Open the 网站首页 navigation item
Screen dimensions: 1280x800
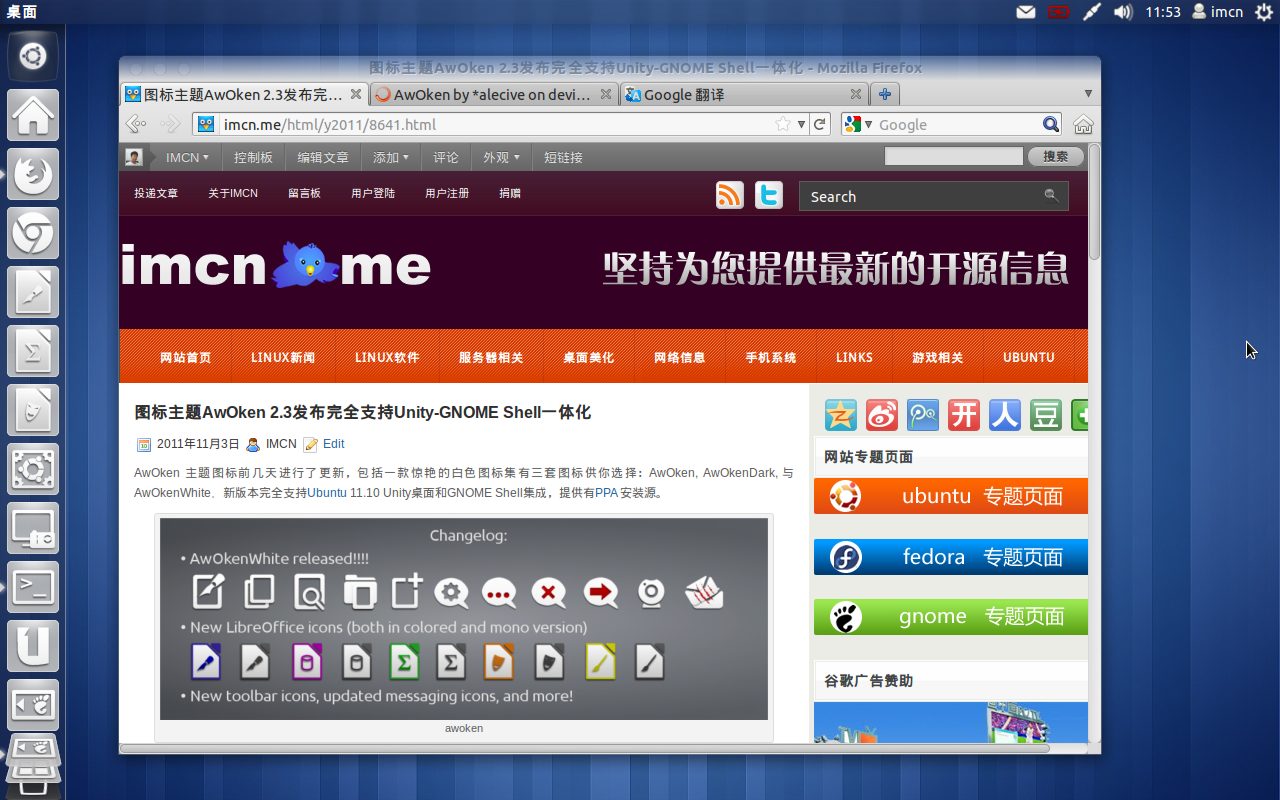click(185, 357)
